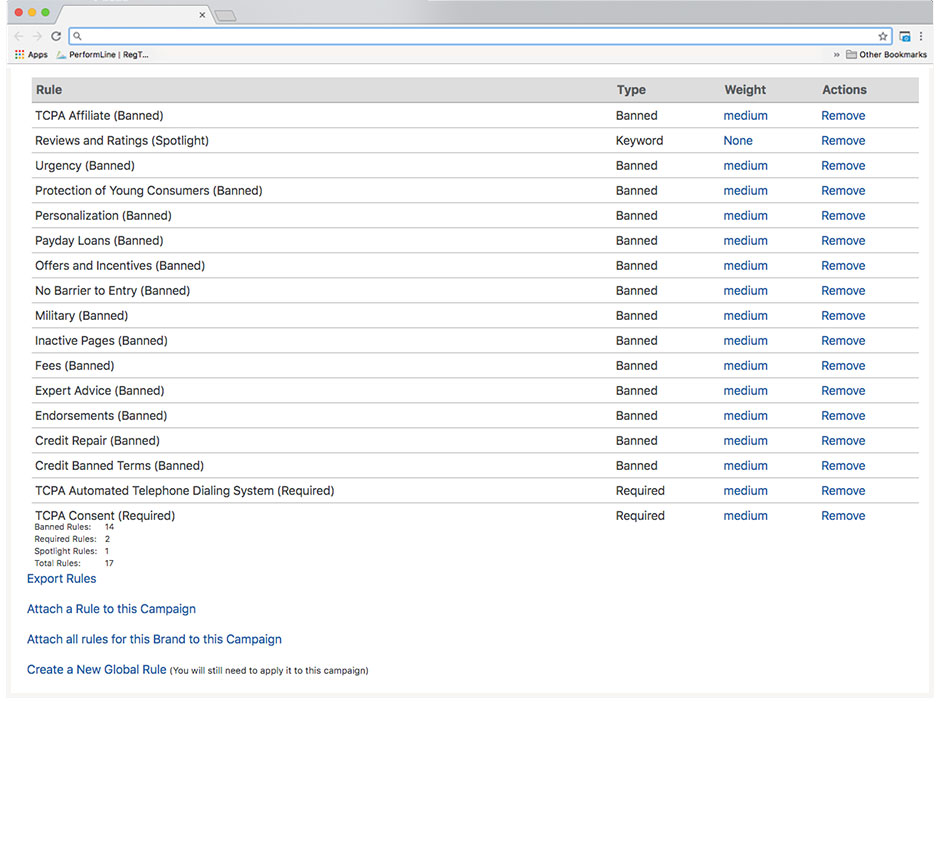Remove the Credit Repair (Banned) rule
Image resolution: width=940 pixels, height=863 pixels.
843,441
